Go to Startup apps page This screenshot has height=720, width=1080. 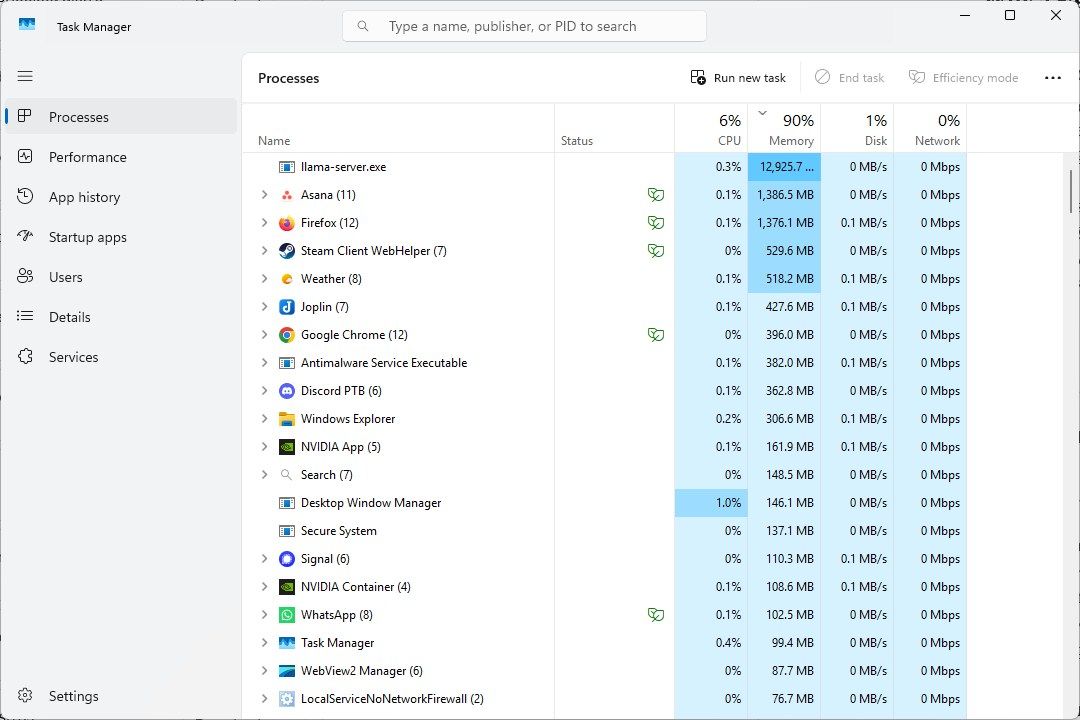tap(121, 236)
